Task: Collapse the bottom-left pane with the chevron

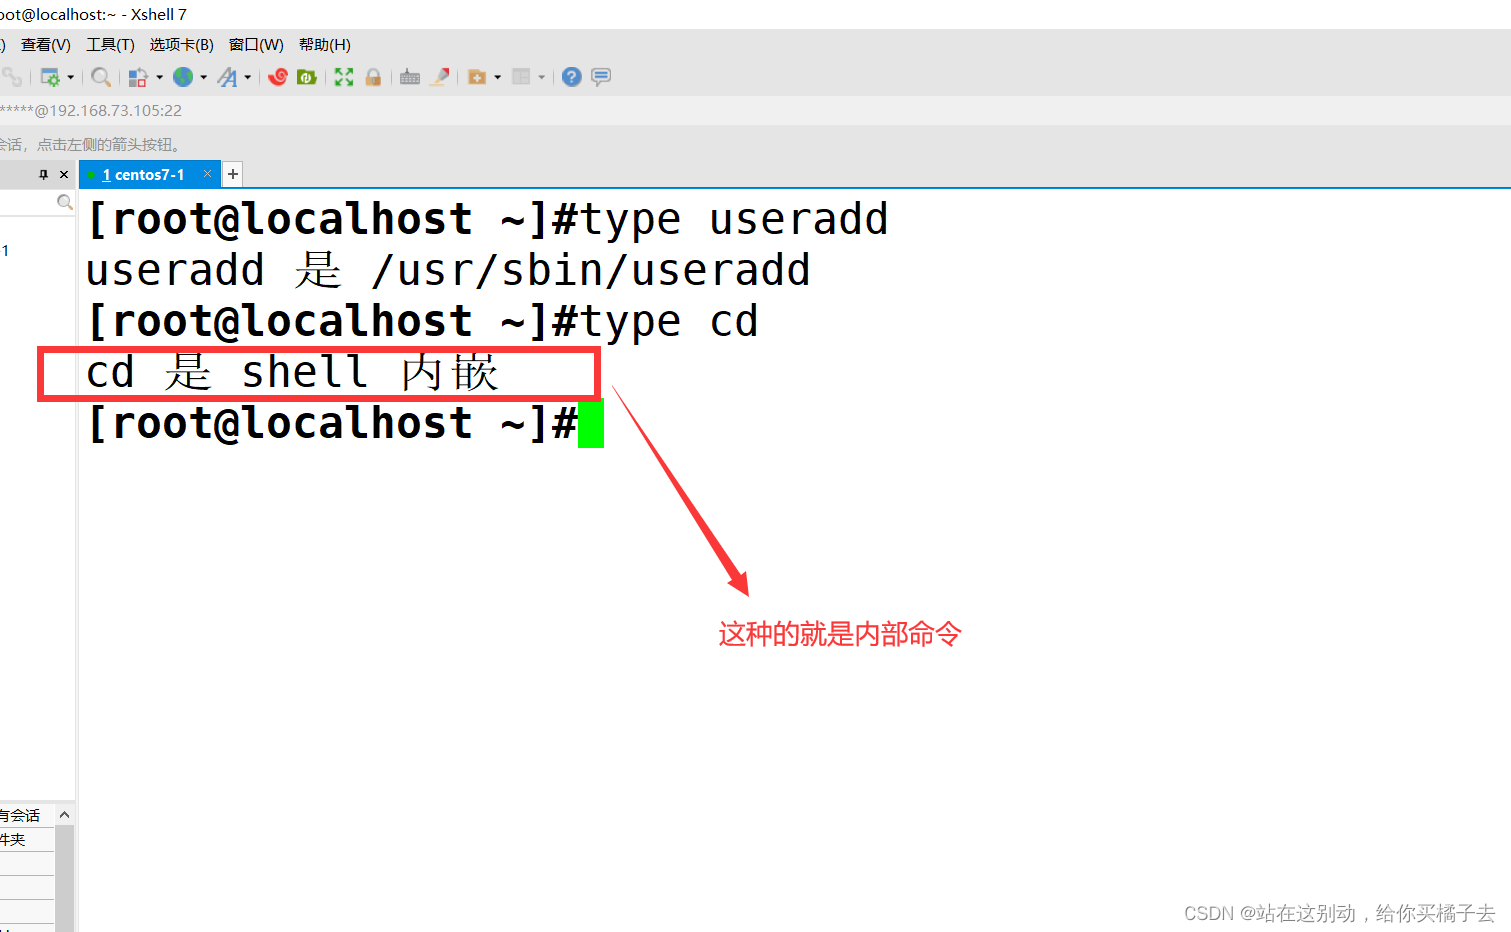Action: coord(64,813)
